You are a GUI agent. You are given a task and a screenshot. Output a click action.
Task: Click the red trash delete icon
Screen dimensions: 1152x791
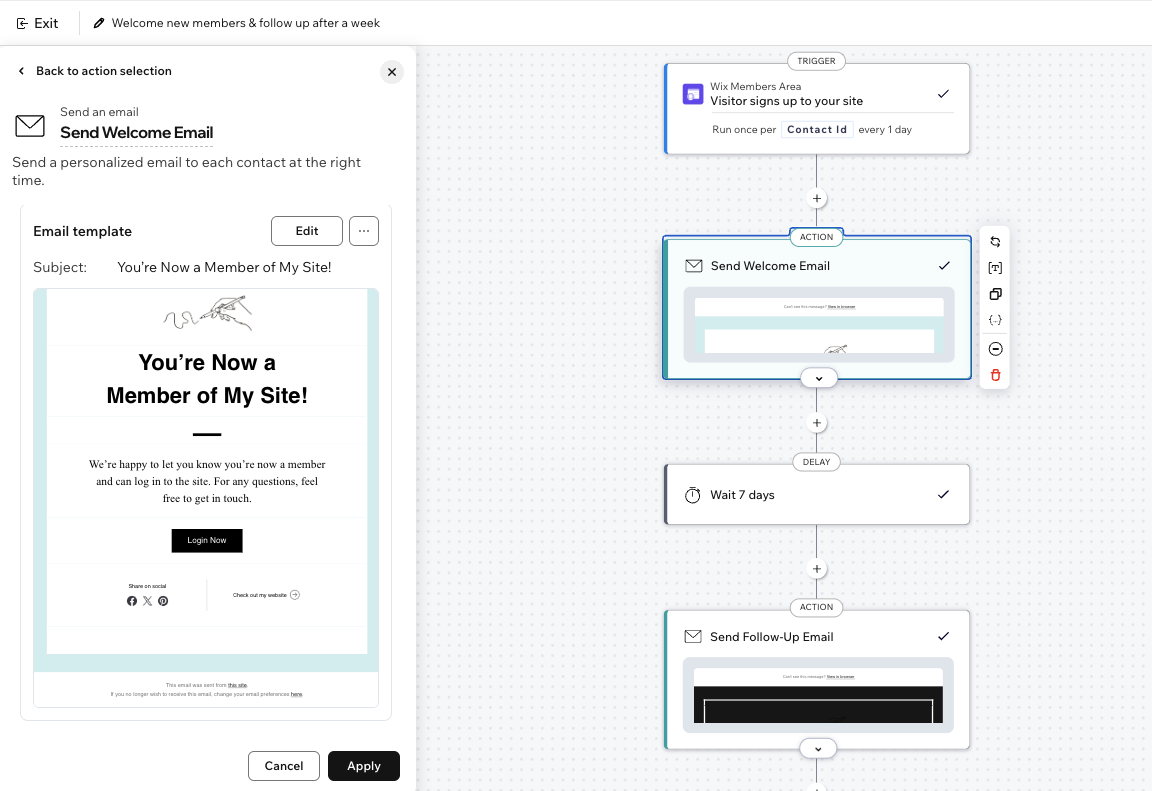996,375
